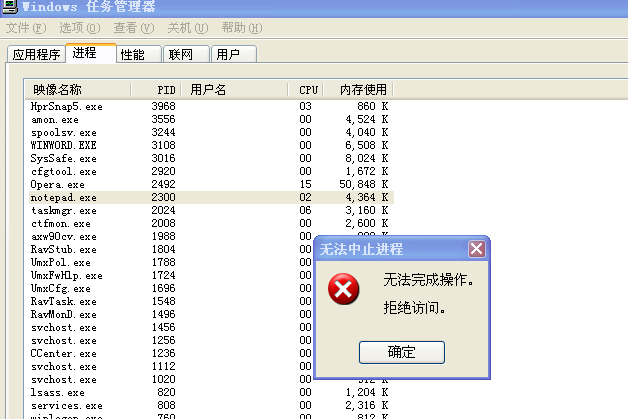Sort by the 用户名 column header
The height and width of the screenshot is (419, 628).
(235, 89)
